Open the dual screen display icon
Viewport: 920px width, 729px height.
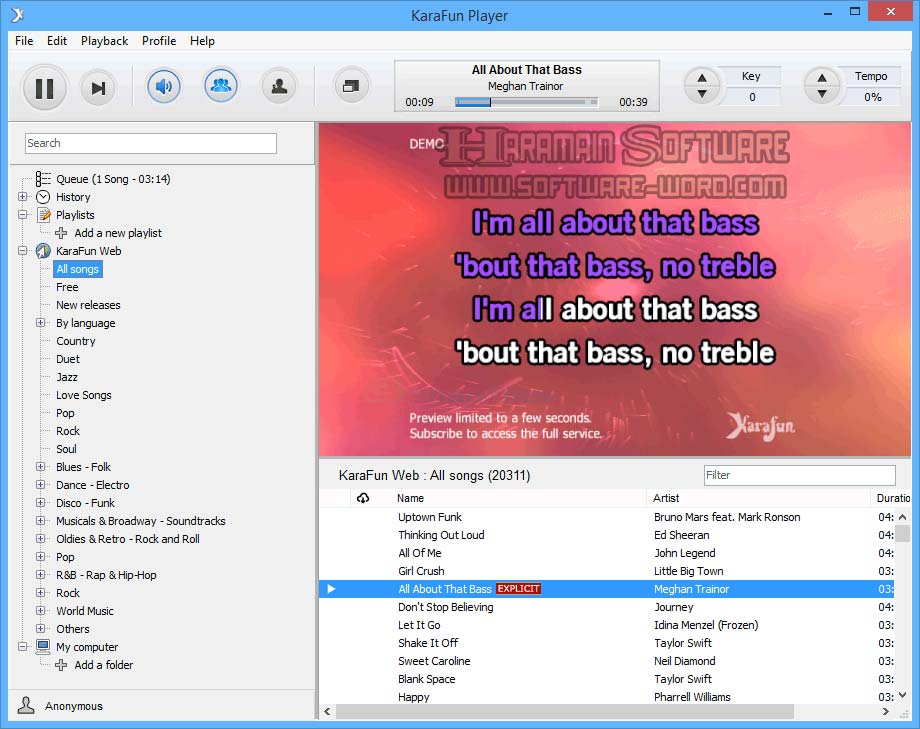point(351,87)
